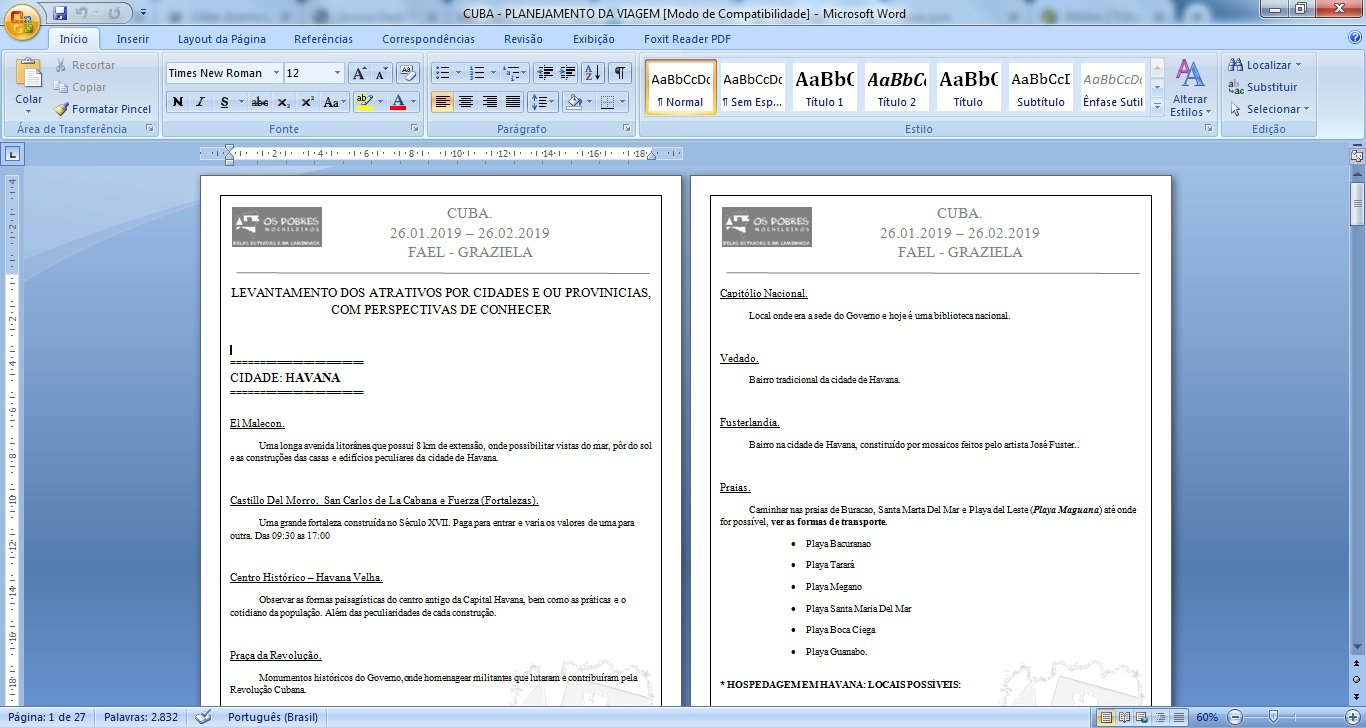Click the Office Button orb
This screenshot has width=1366, height=728.
click(22, 20)
